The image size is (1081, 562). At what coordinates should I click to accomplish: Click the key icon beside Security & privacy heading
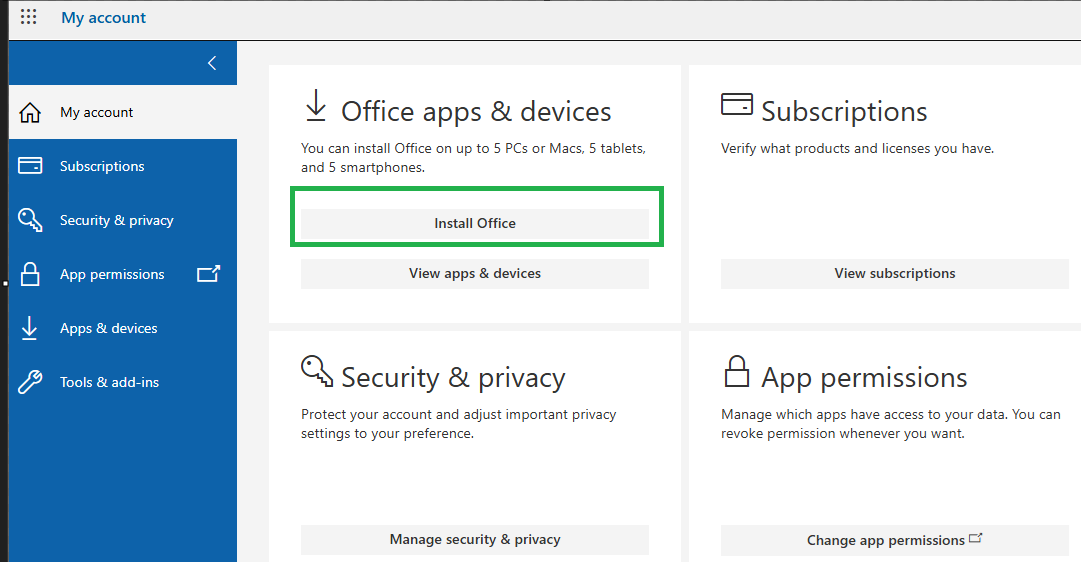point(317,370)
